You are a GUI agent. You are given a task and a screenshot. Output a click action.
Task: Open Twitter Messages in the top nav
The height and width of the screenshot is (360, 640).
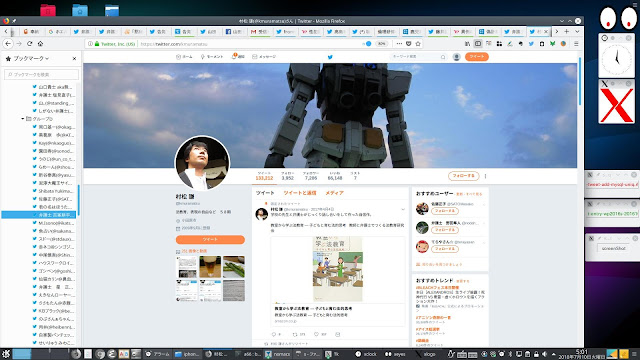click(x=264, y=57)
